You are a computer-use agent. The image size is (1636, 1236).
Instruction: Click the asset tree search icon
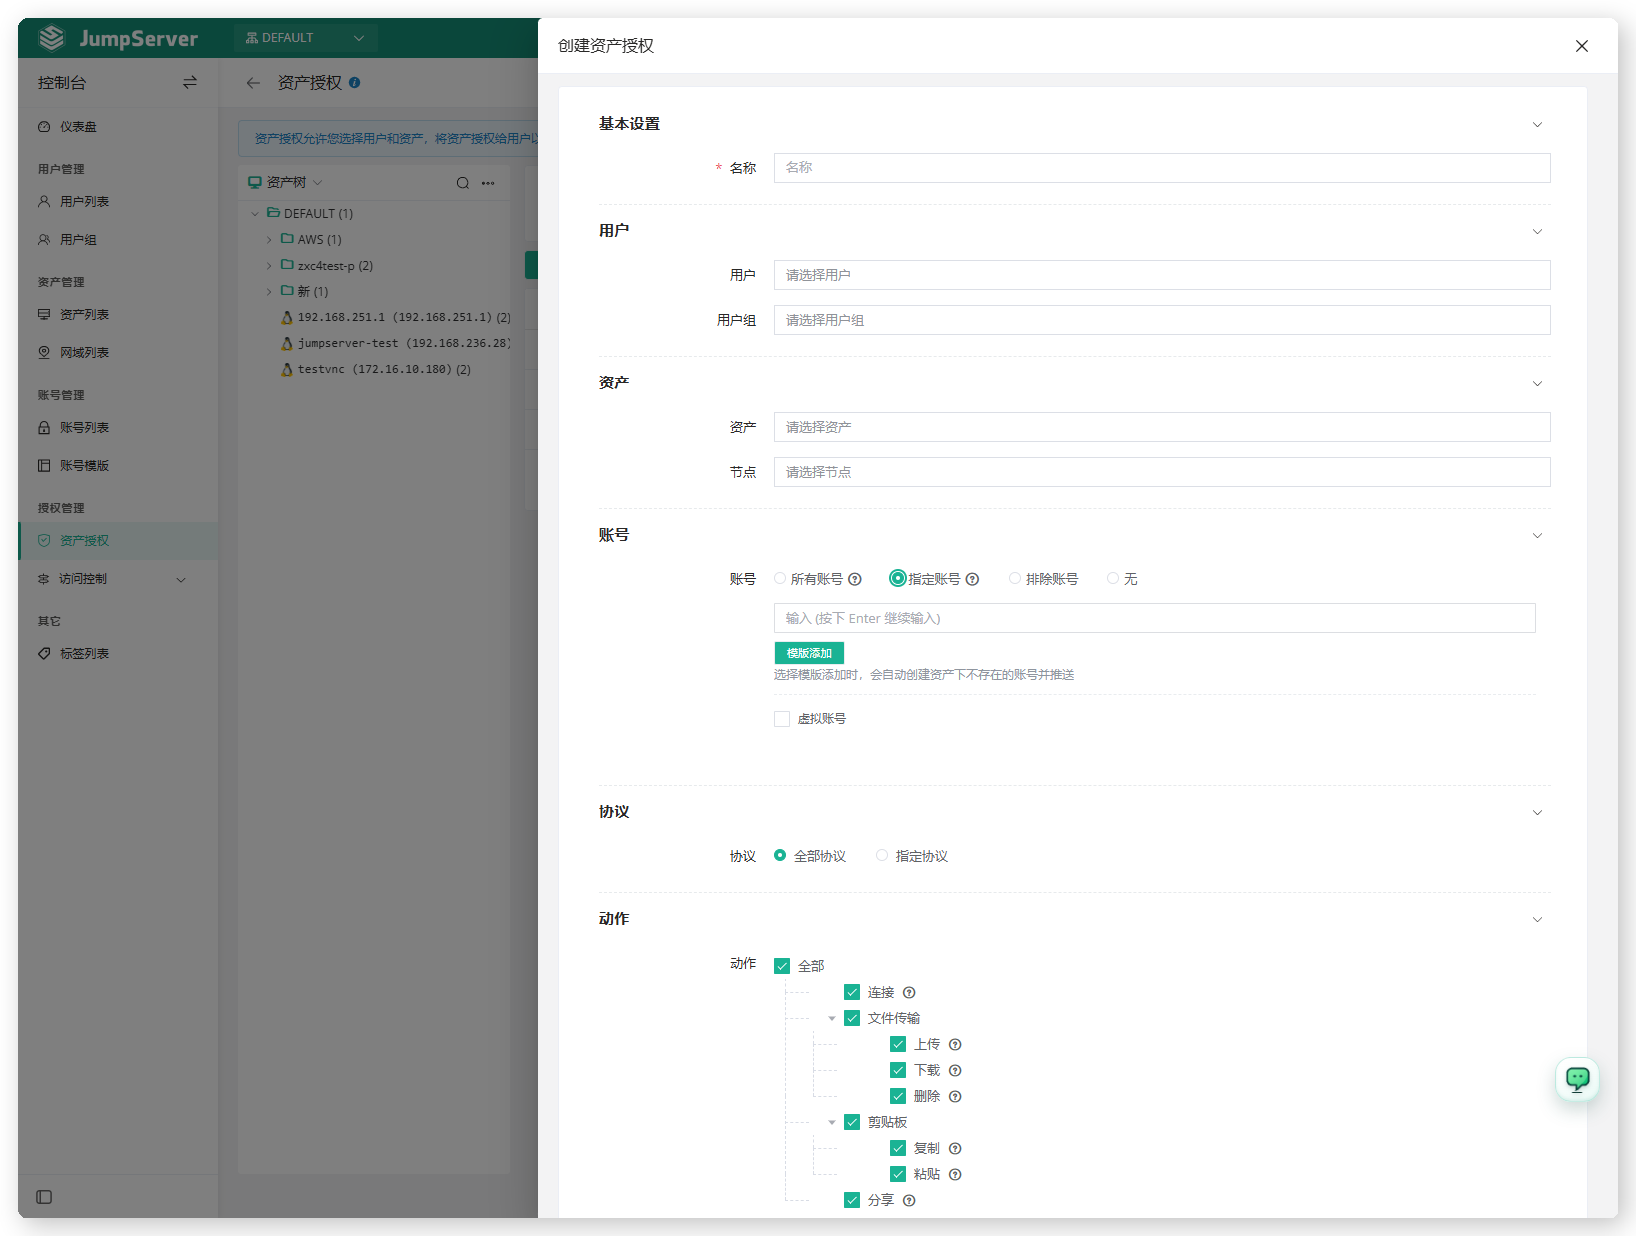coord(463,183)
